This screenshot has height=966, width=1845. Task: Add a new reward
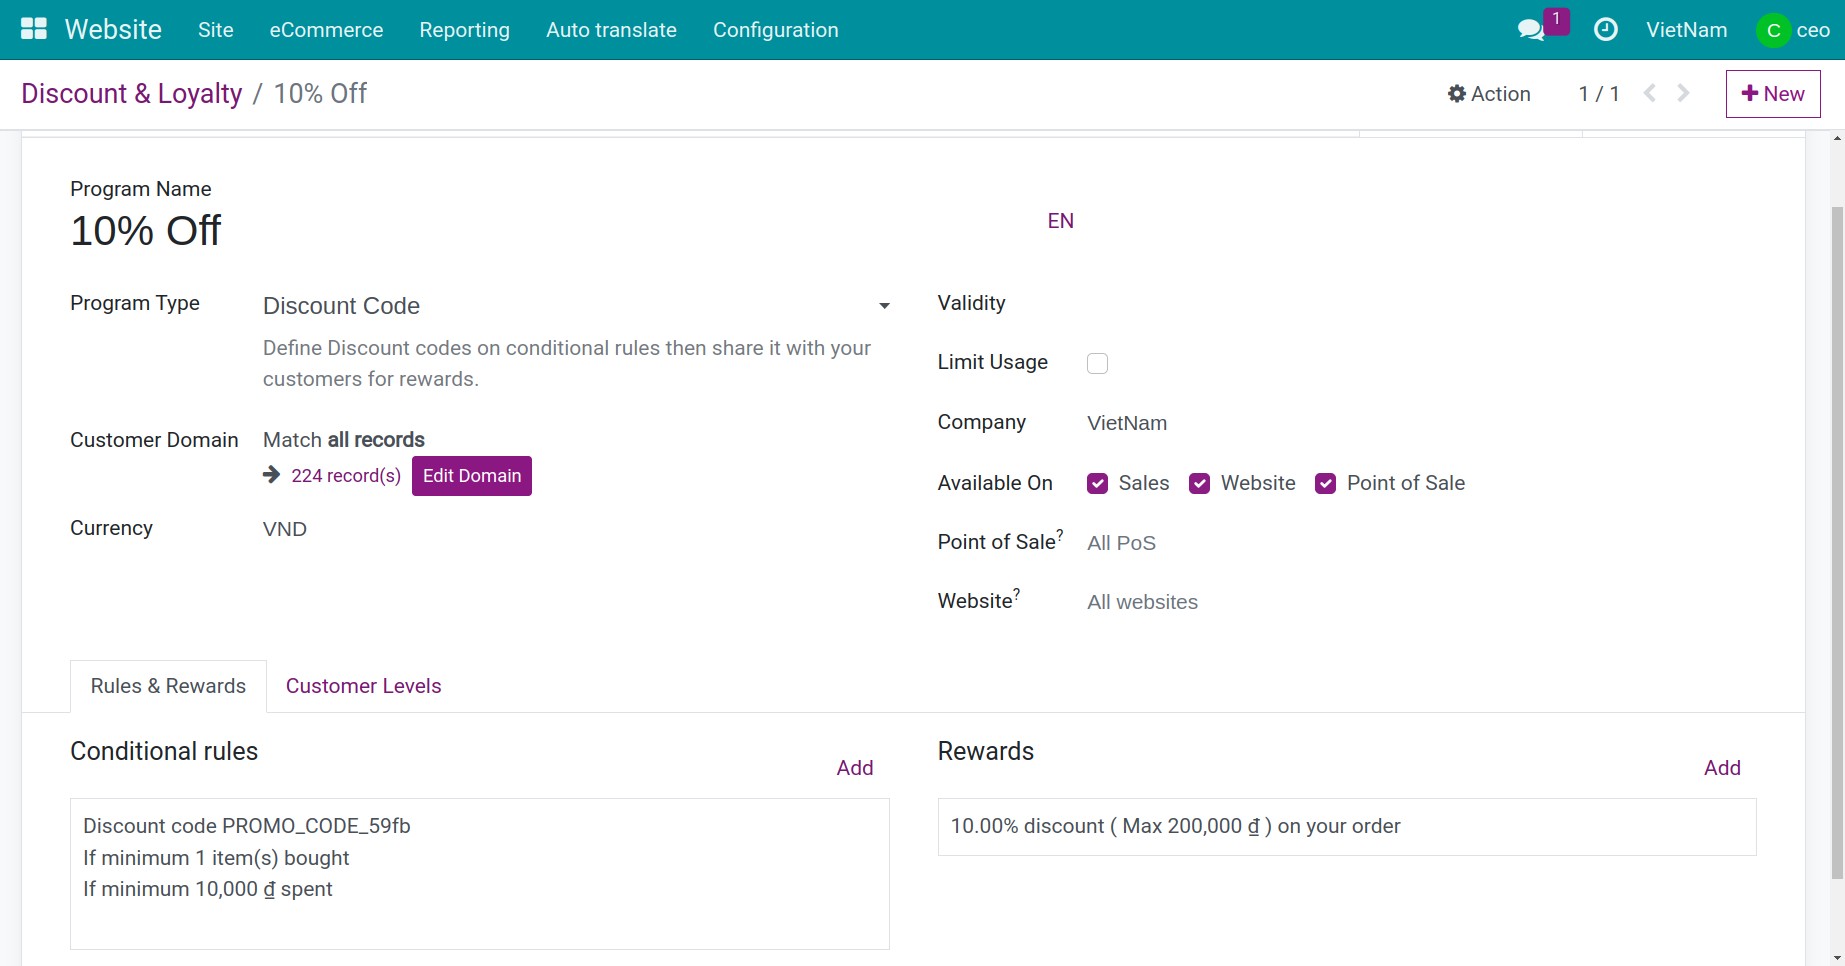coord(1722,768)
